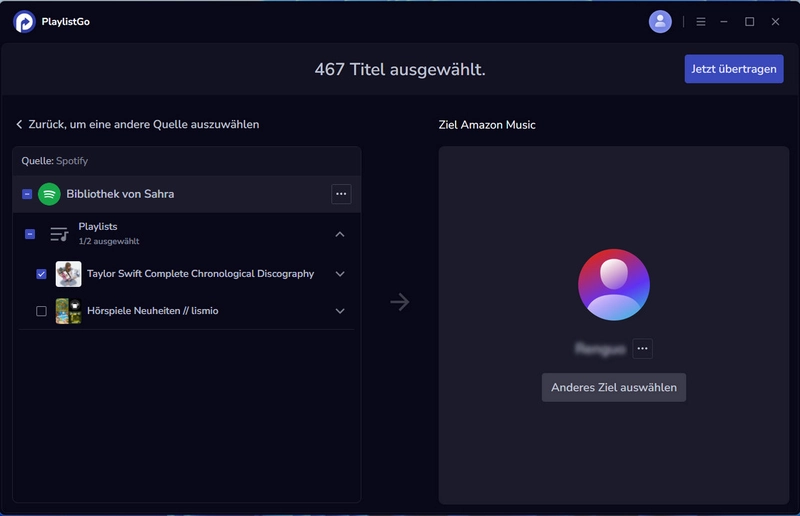Screen dimensions: 800x516
Task: Uncheck Taylor Swift Complete Chronological Discography
Action: 41,274
